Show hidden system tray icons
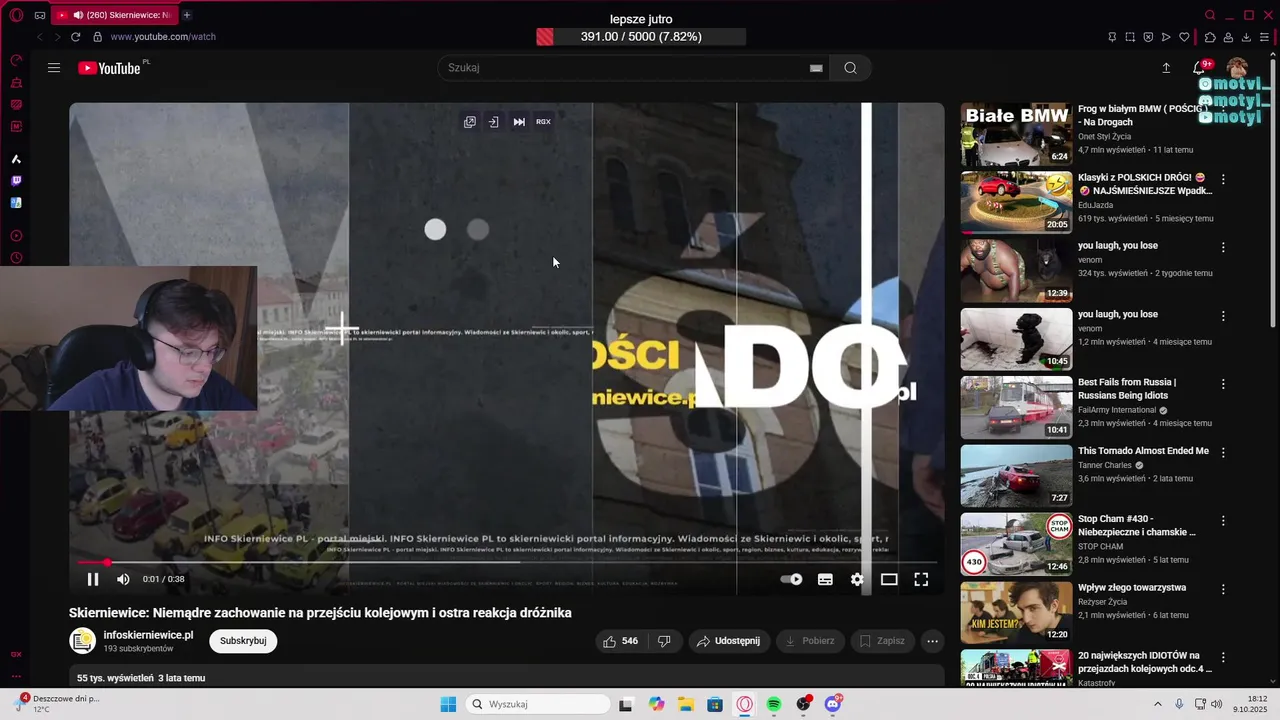The width and height of the screenshot is (1280, 720). click(1158, 704)
